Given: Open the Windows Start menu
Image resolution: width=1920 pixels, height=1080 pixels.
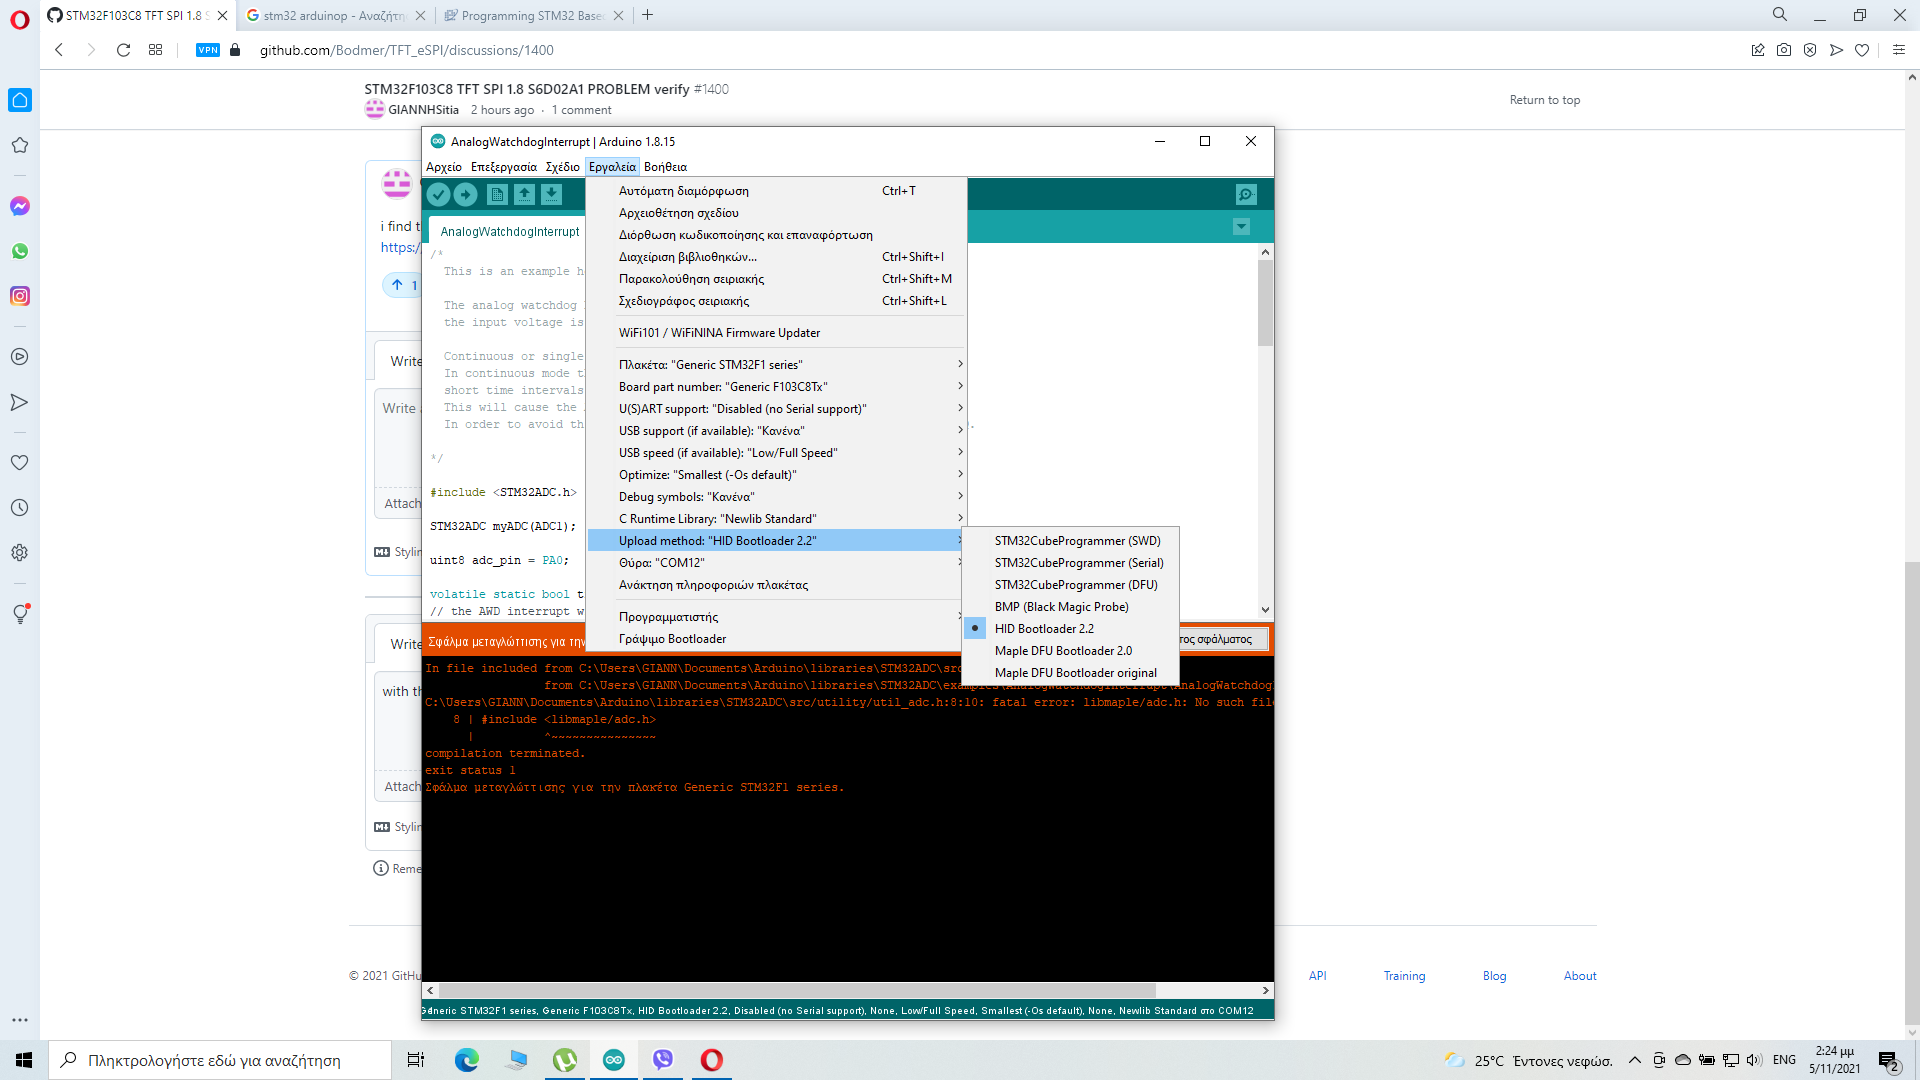Looking at the screenshot, I should pos(24,1060).
